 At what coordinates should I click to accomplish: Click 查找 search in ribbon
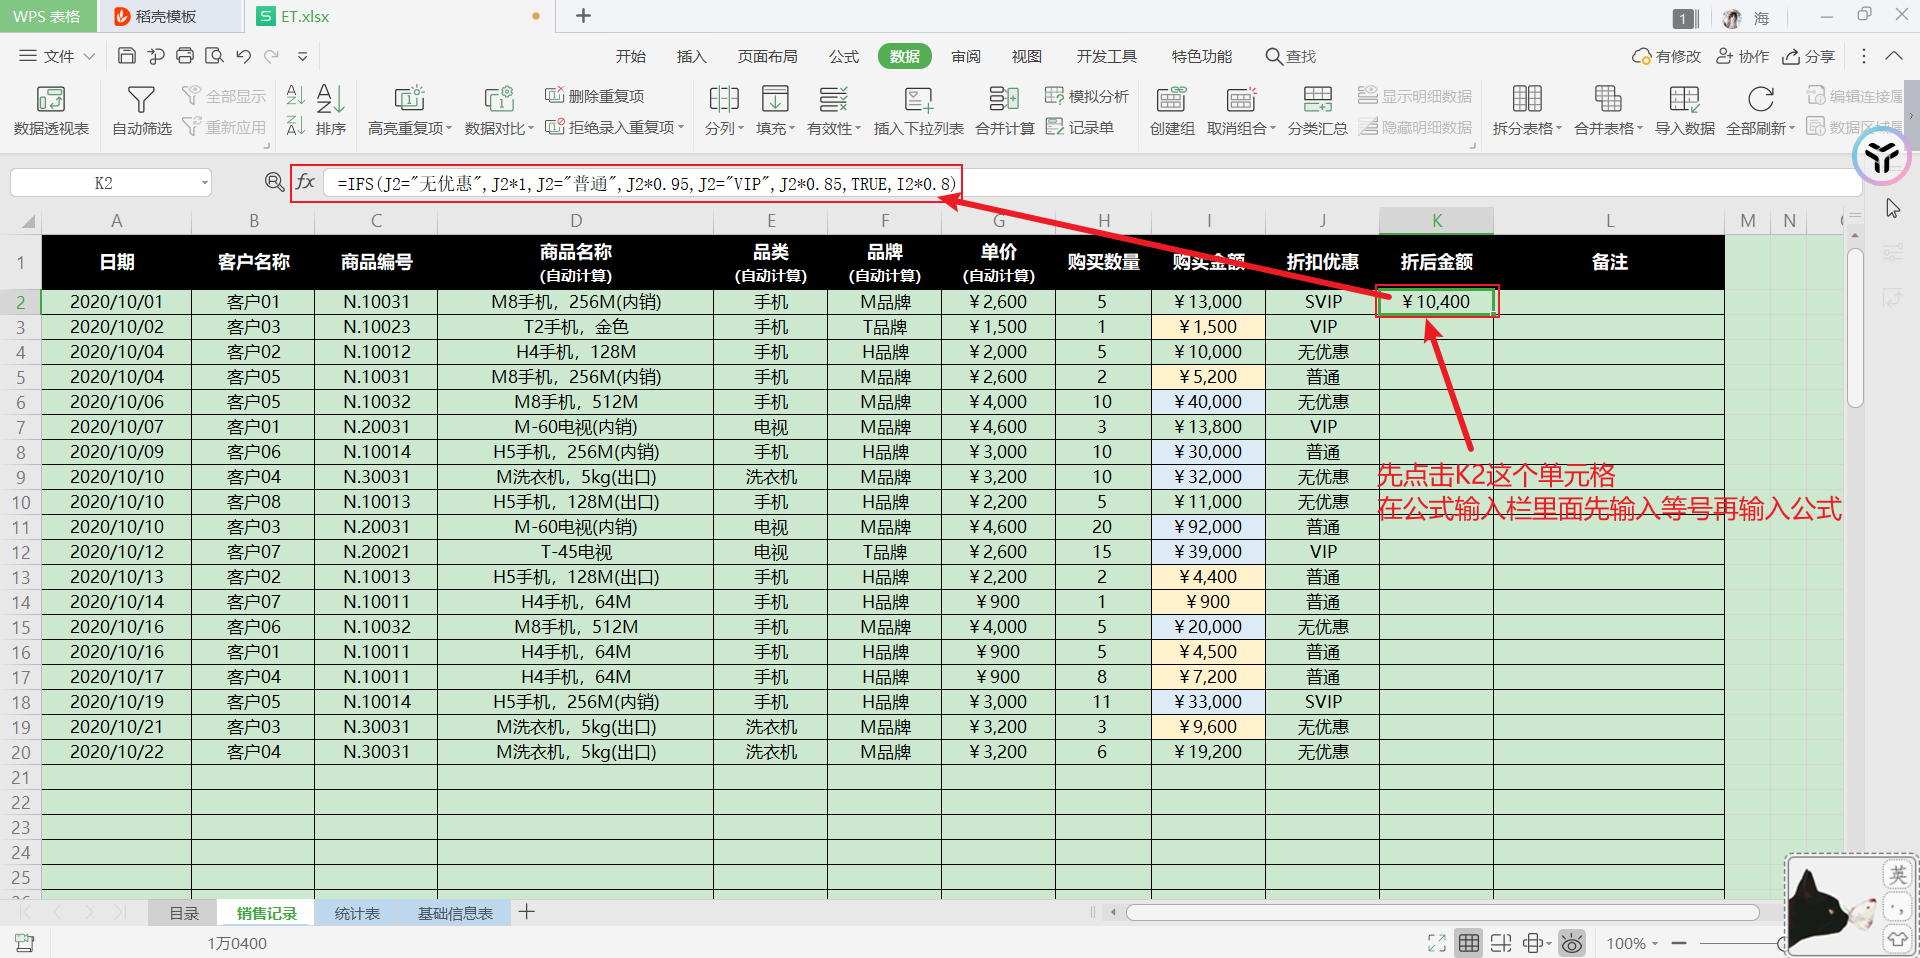pyautogui.click(x=1290, y=56)
